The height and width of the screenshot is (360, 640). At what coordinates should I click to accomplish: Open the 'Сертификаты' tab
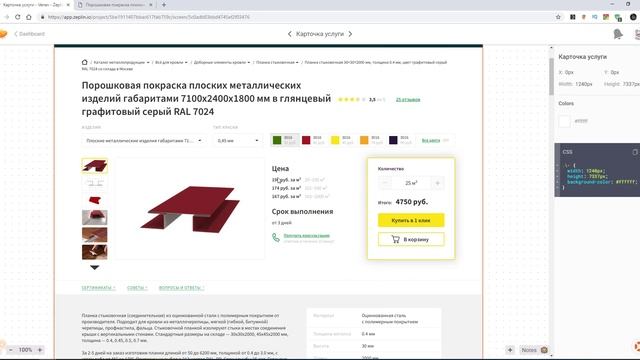pos(98,288)
